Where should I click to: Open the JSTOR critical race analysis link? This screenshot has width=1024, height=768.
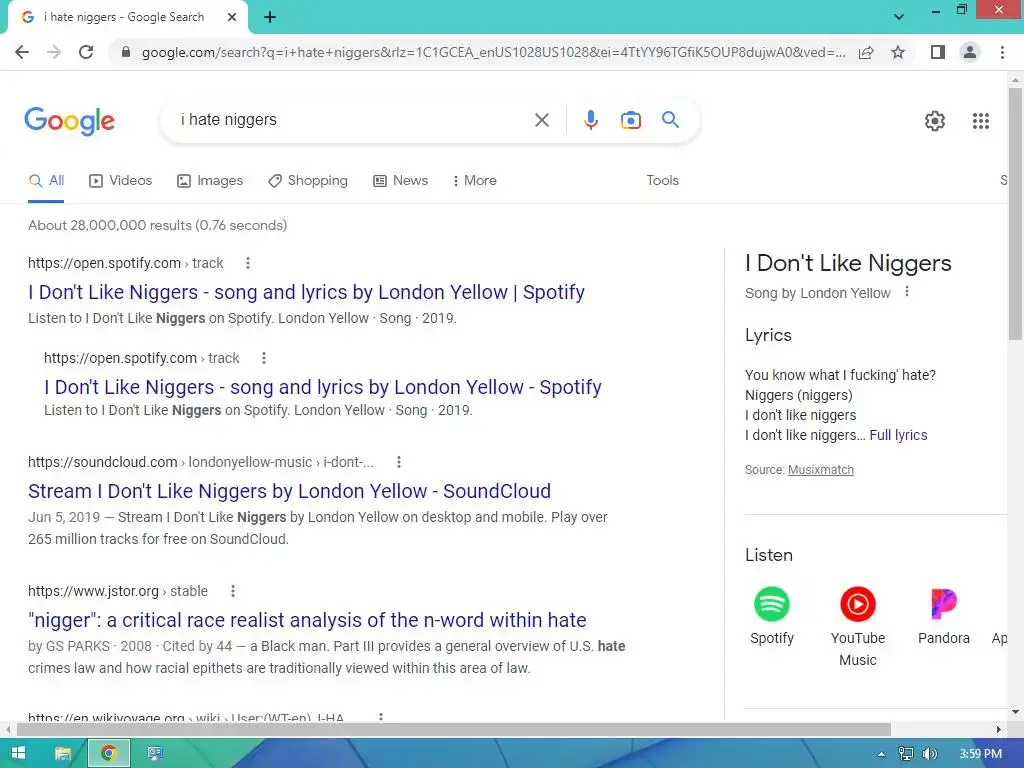pyautogui.click(x=307, y=620)
